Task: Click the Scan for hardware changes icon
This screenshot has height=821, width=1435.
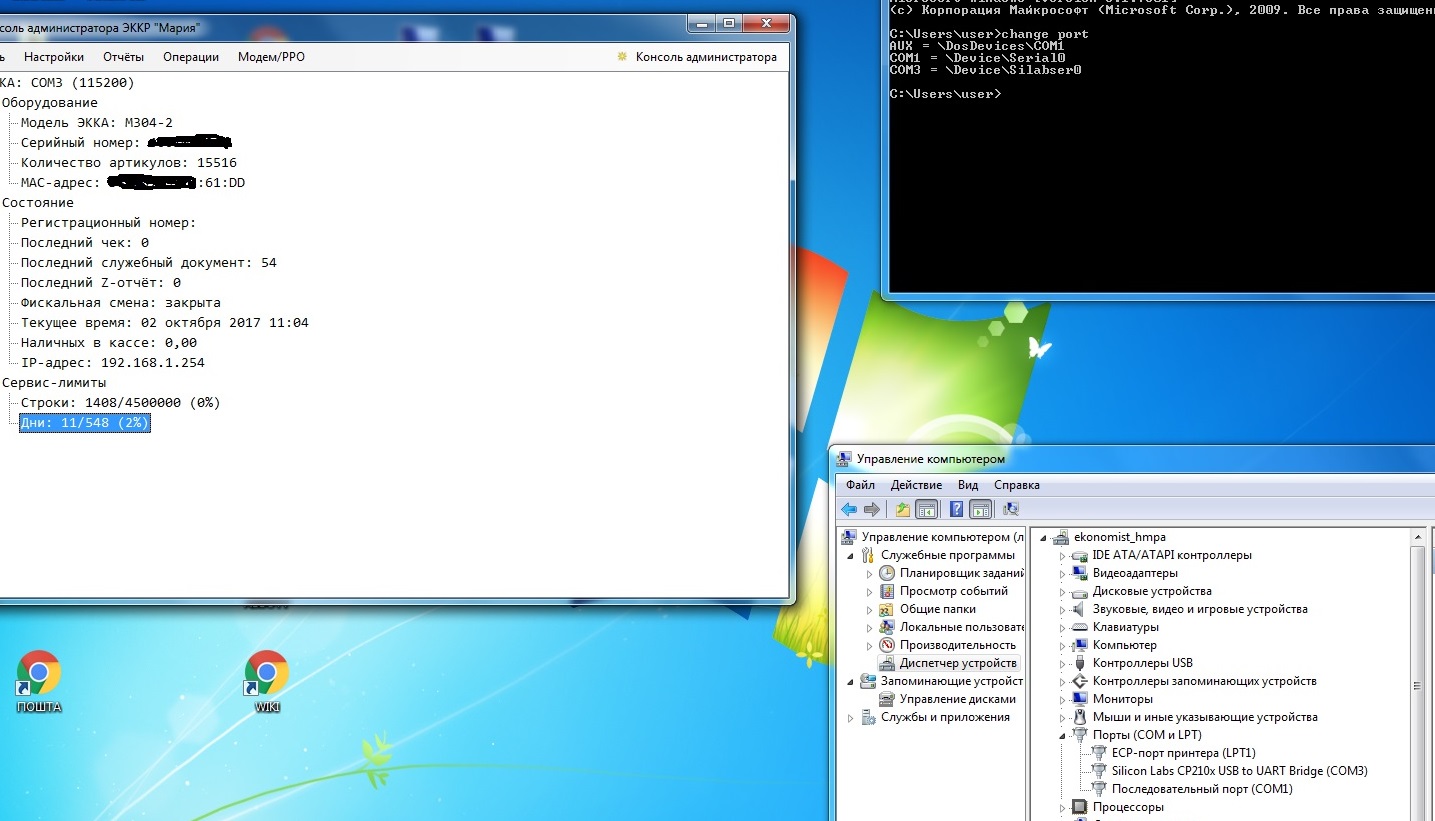Action: [1011, 509]
